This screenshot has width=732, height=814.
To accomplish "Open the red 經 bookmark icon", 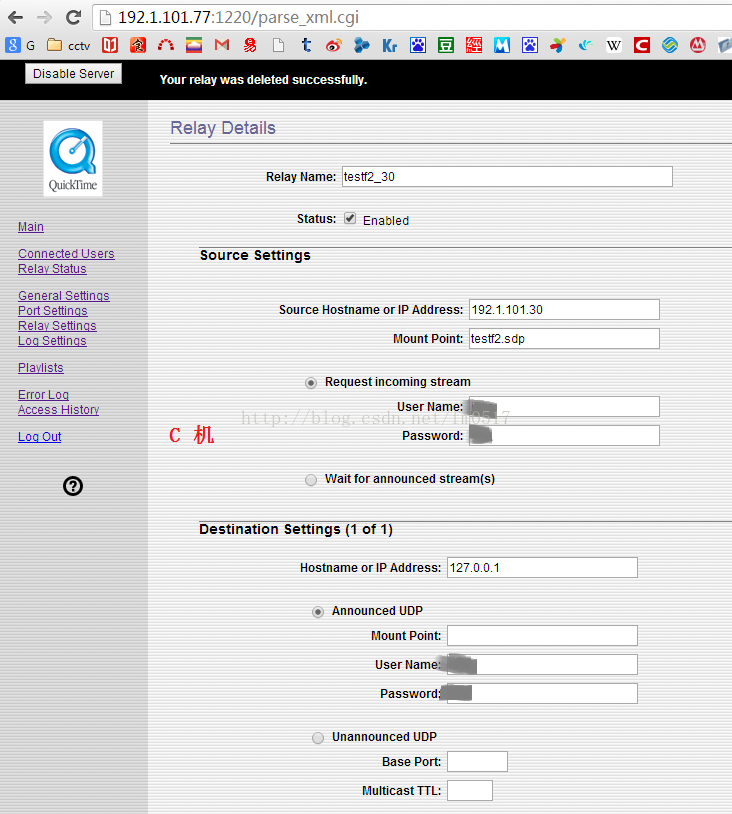I will click(474, 46).
